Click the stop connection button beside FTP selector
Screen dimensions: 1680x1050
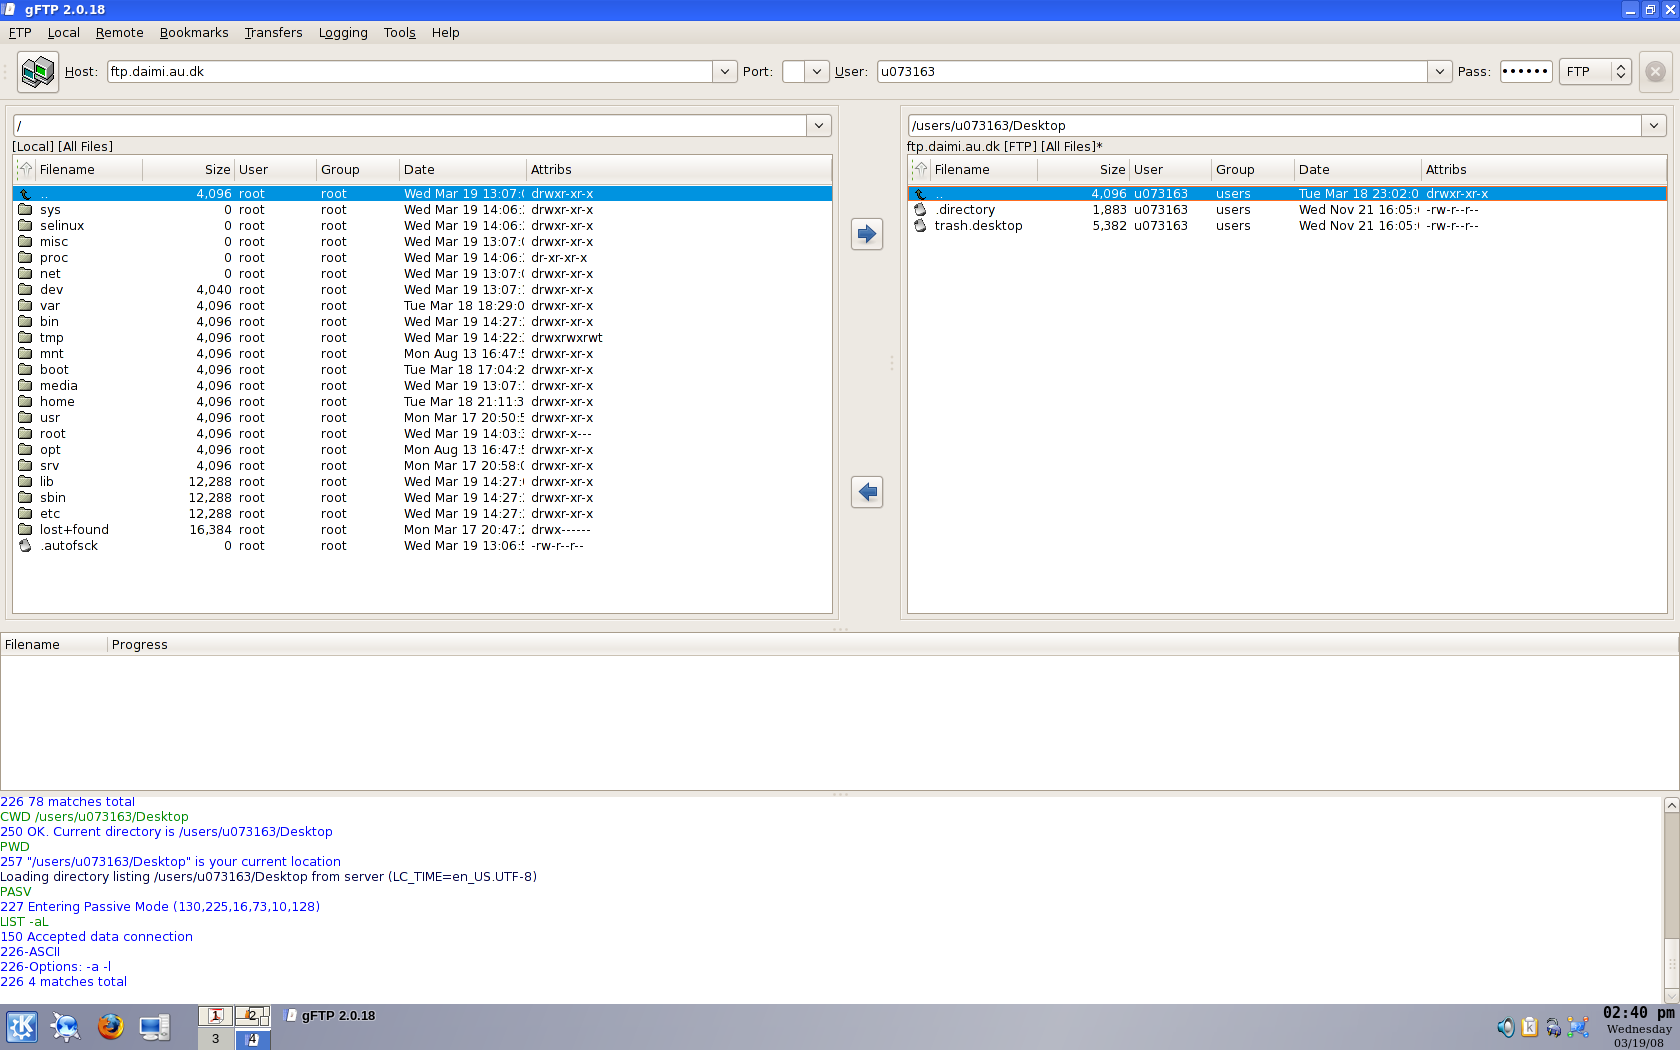[1655, 72]
